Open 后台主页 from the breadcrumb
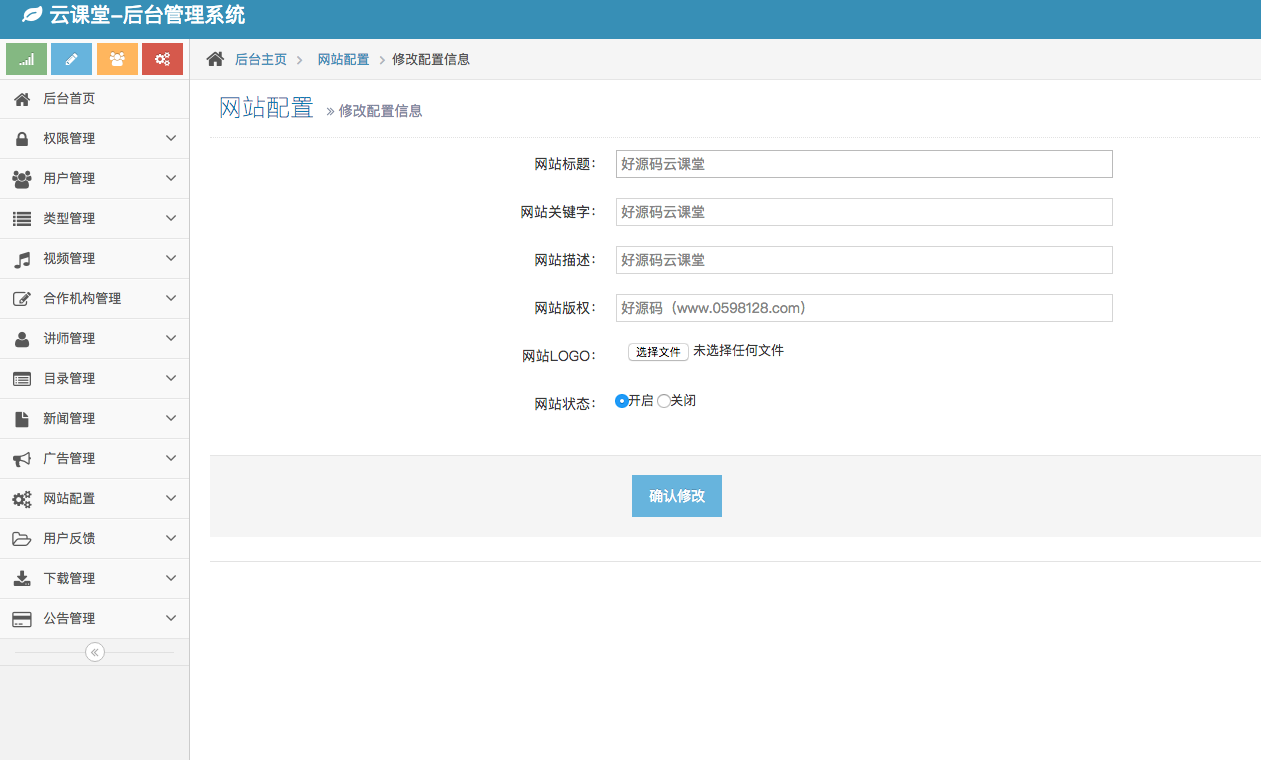The height and width of the screenshot is (760, 1261). coord(261,59)
